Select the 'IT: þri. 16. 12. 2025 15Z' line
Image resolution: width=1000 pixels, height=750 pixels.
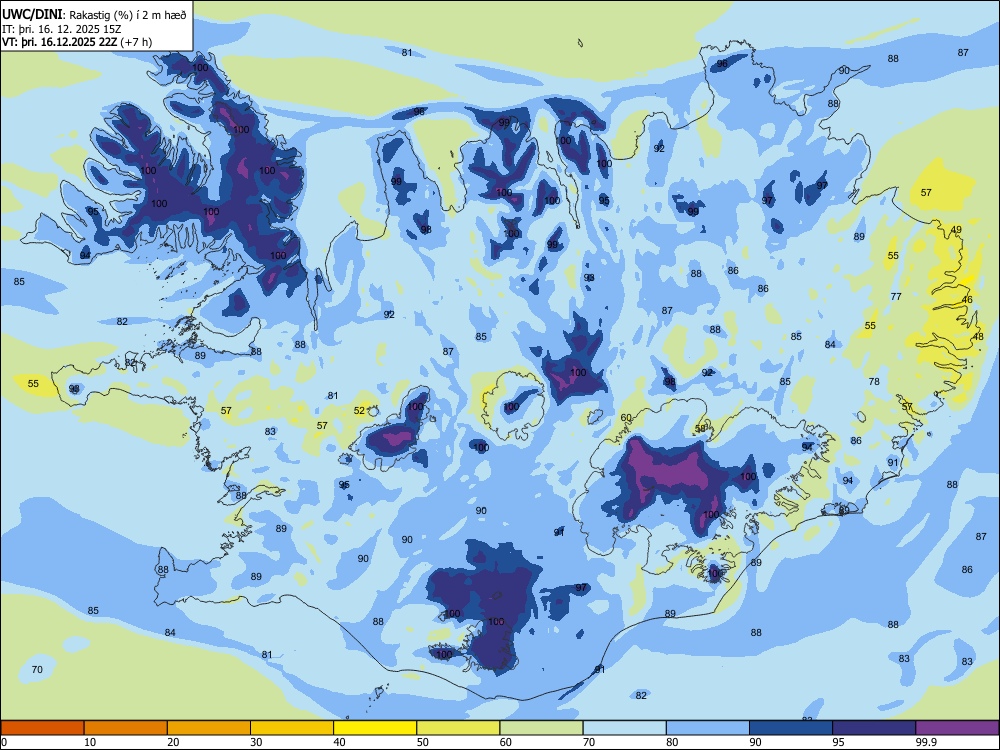point(61,29)
